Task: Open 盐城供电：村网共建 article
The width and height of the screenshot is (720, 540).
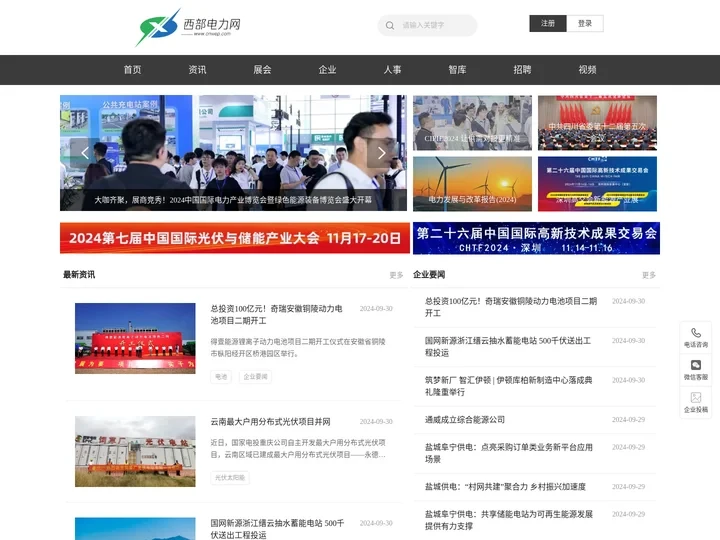Action: [x=505, y=487]
